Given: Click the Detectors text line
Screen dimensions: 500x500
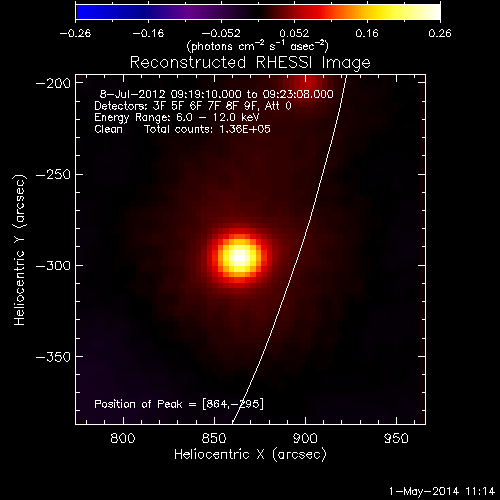Looking at the screenshot, I should (193, 106).
